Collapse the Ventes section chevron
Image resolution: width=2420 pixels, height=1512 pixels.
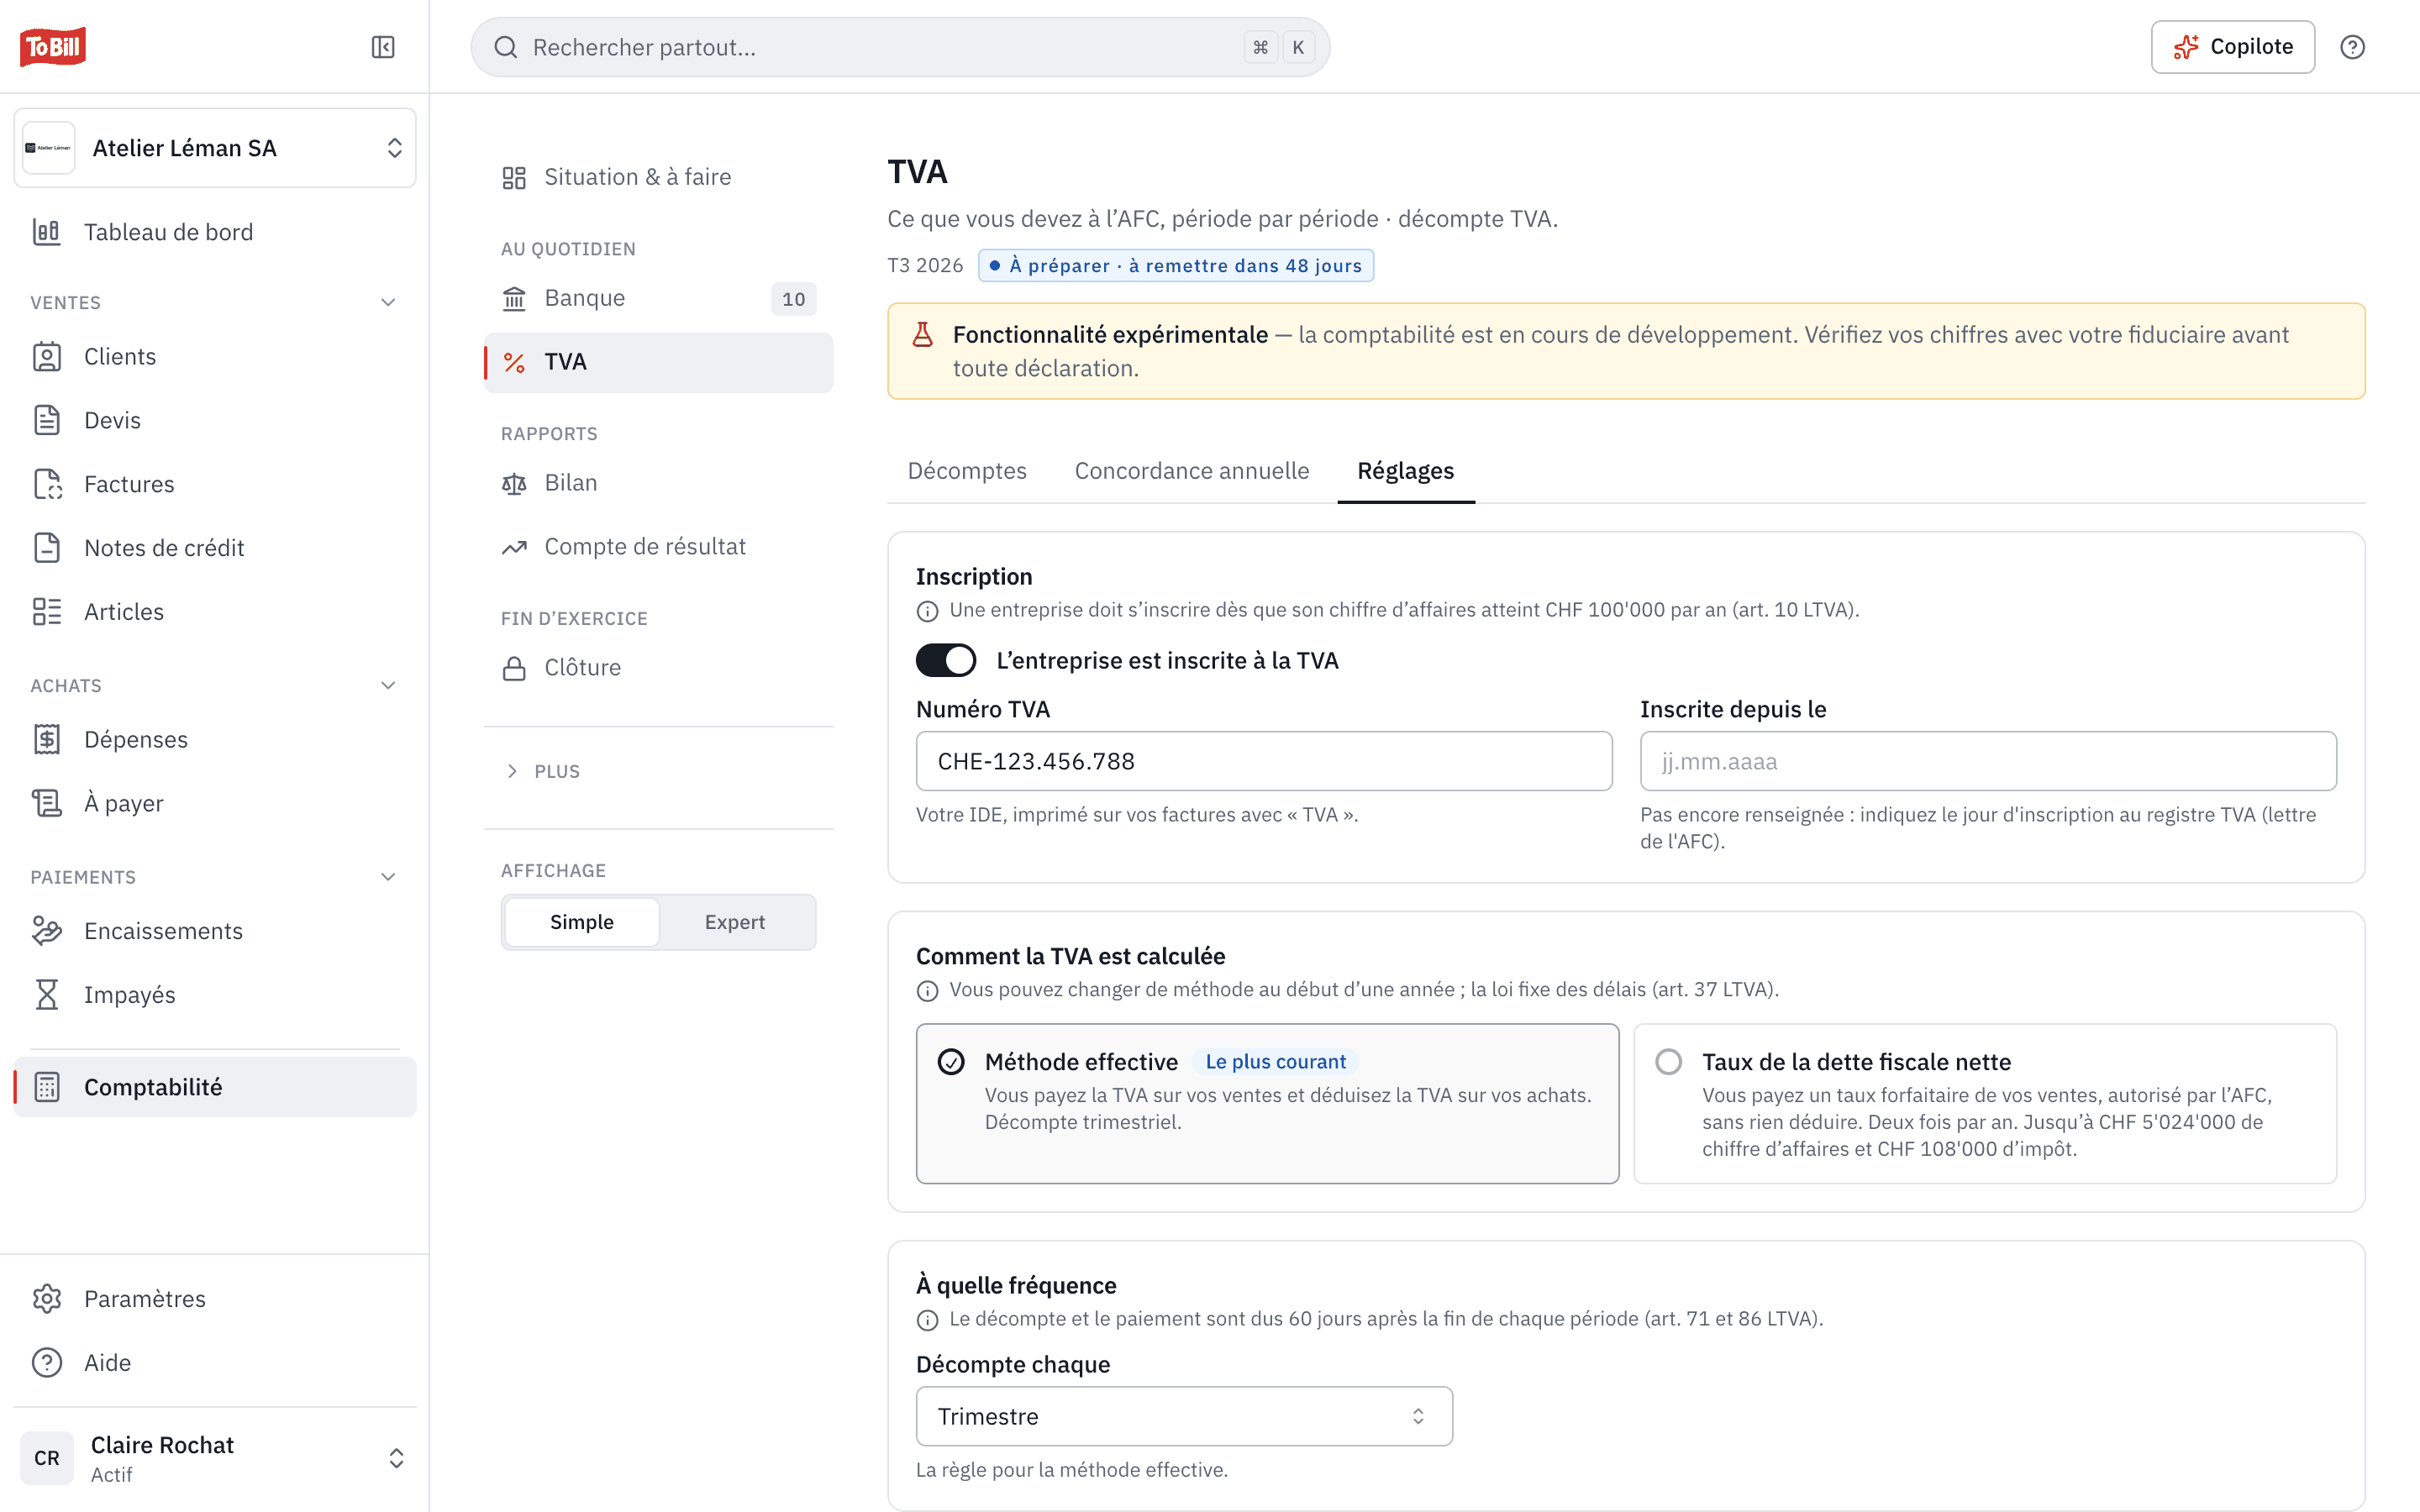coord(388,302)
